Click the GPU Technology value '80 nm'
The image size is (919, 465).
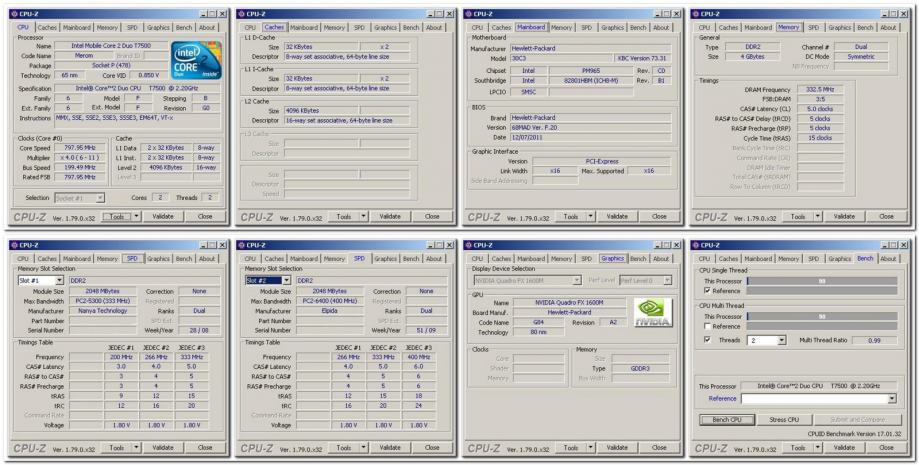(539, 332)
